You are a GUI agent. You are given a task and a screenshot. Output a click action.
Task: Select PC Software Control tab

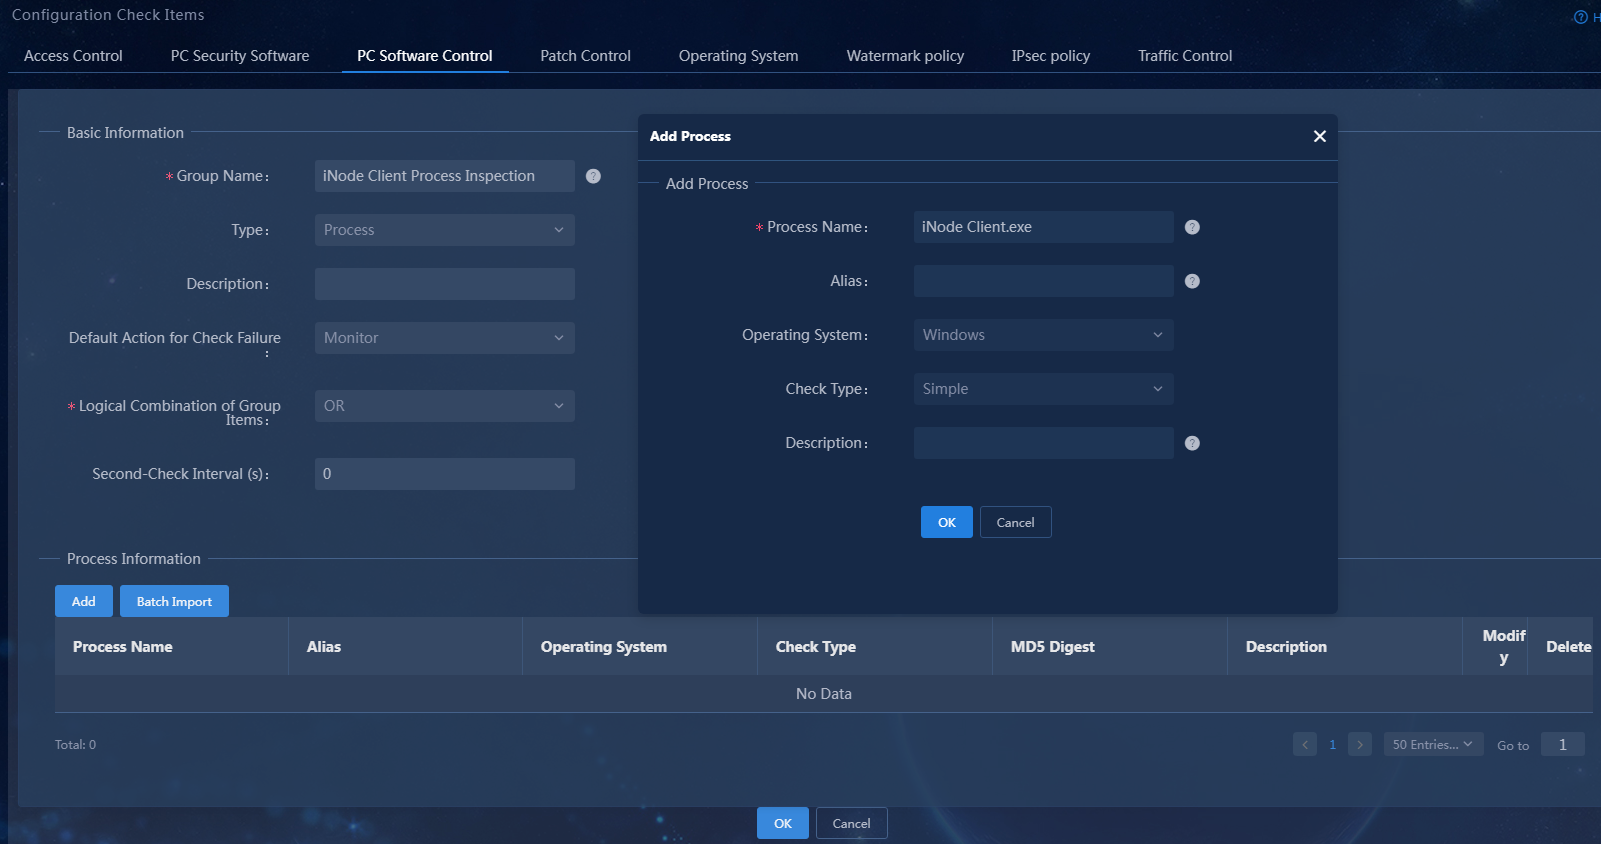[425, 56]
